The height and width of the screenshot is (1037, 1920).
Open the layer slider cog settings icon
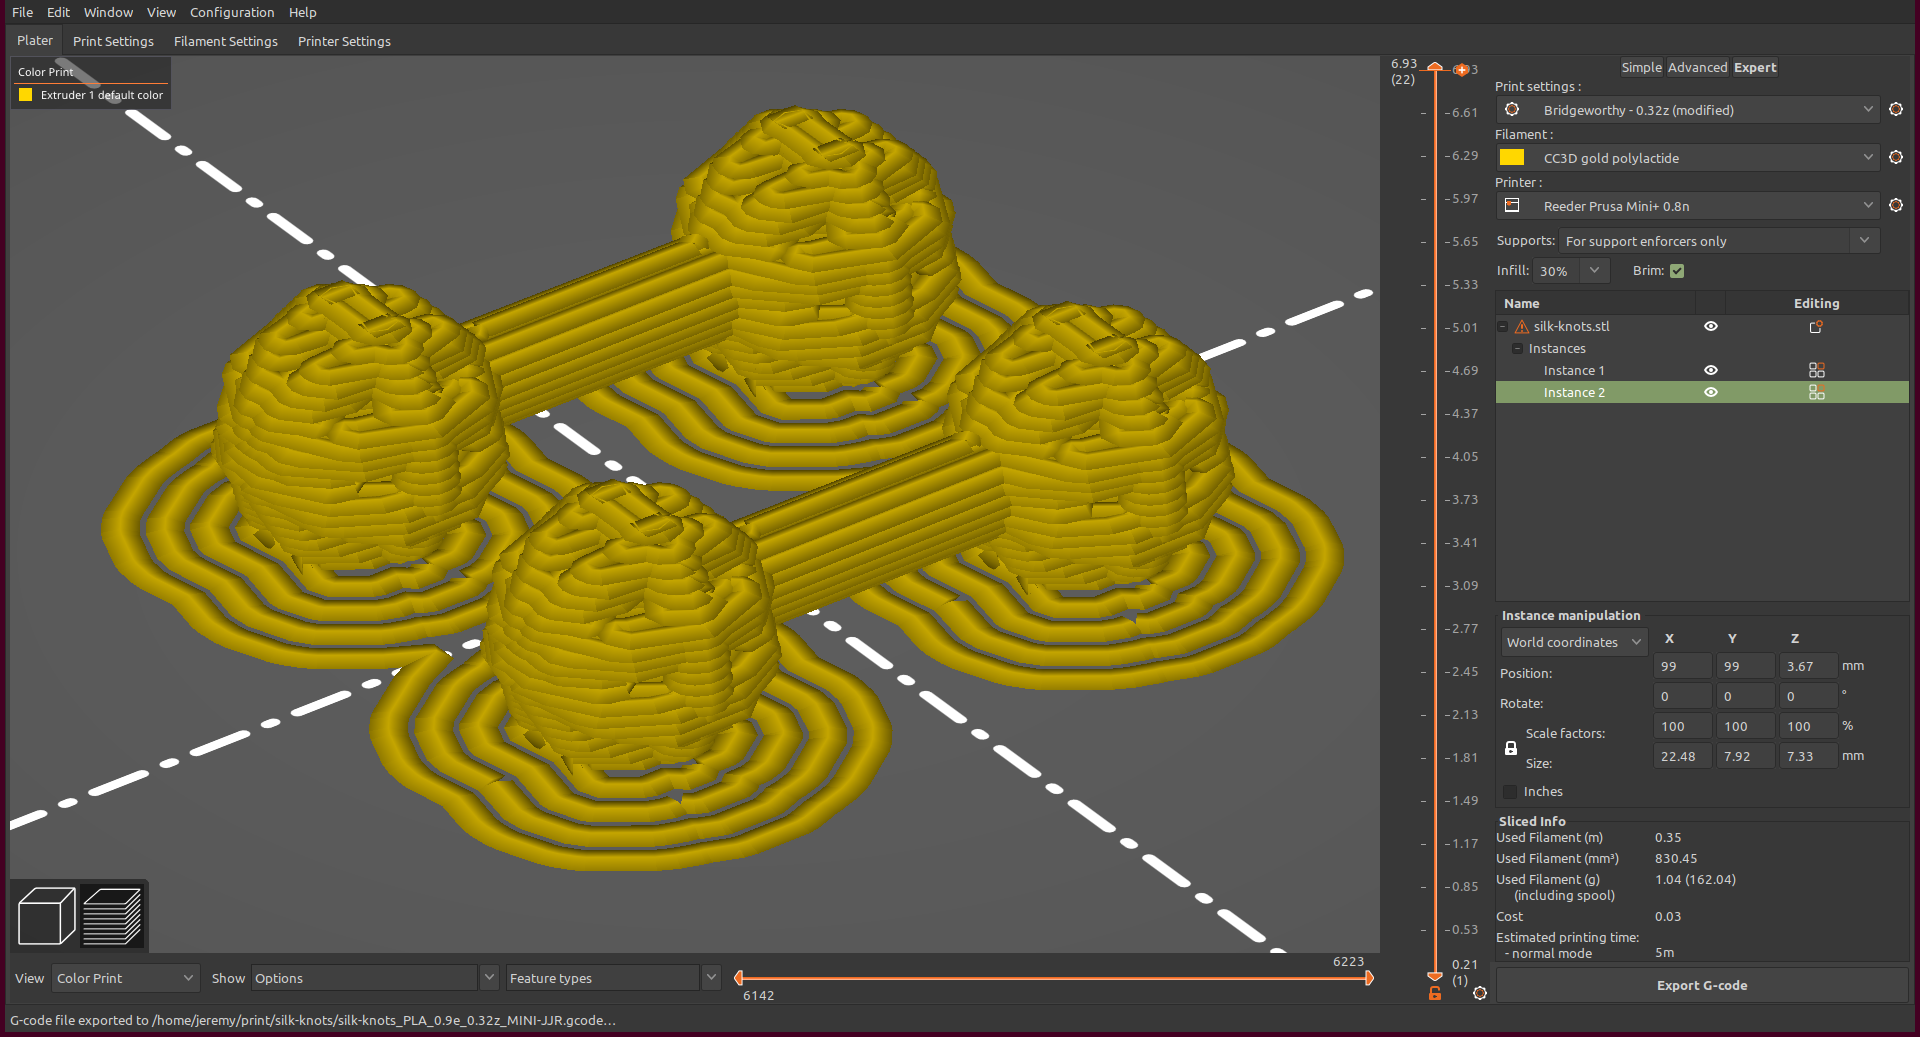point(1480,993)
